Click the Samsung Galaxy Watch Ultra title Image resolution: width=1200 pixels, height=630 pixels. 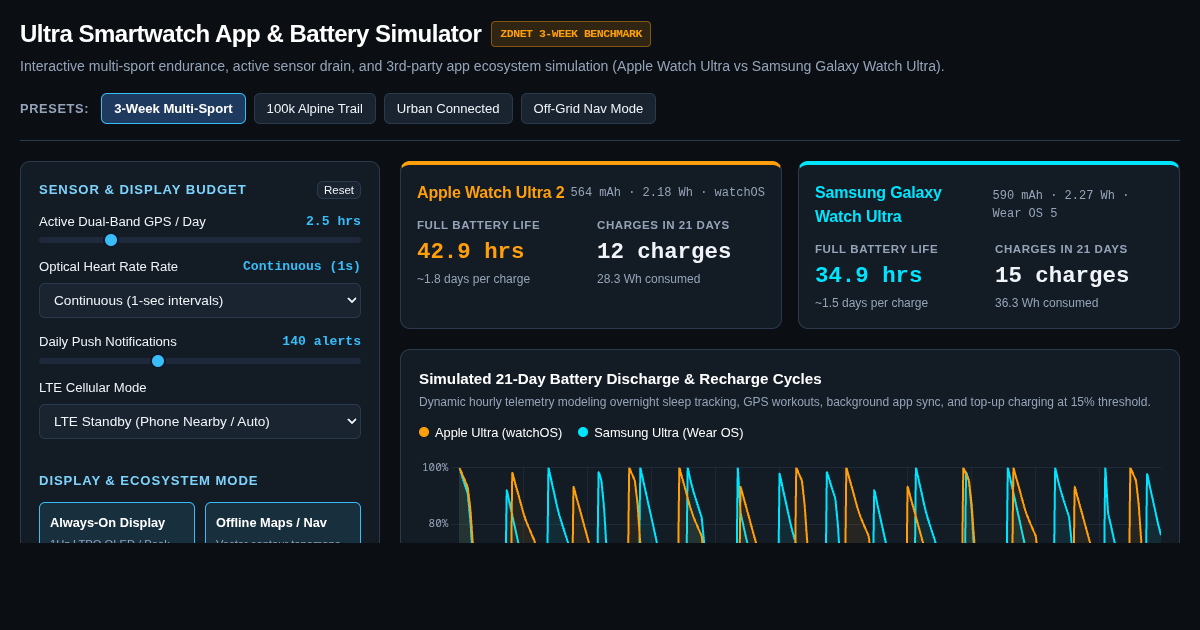[x=878, y=204]
